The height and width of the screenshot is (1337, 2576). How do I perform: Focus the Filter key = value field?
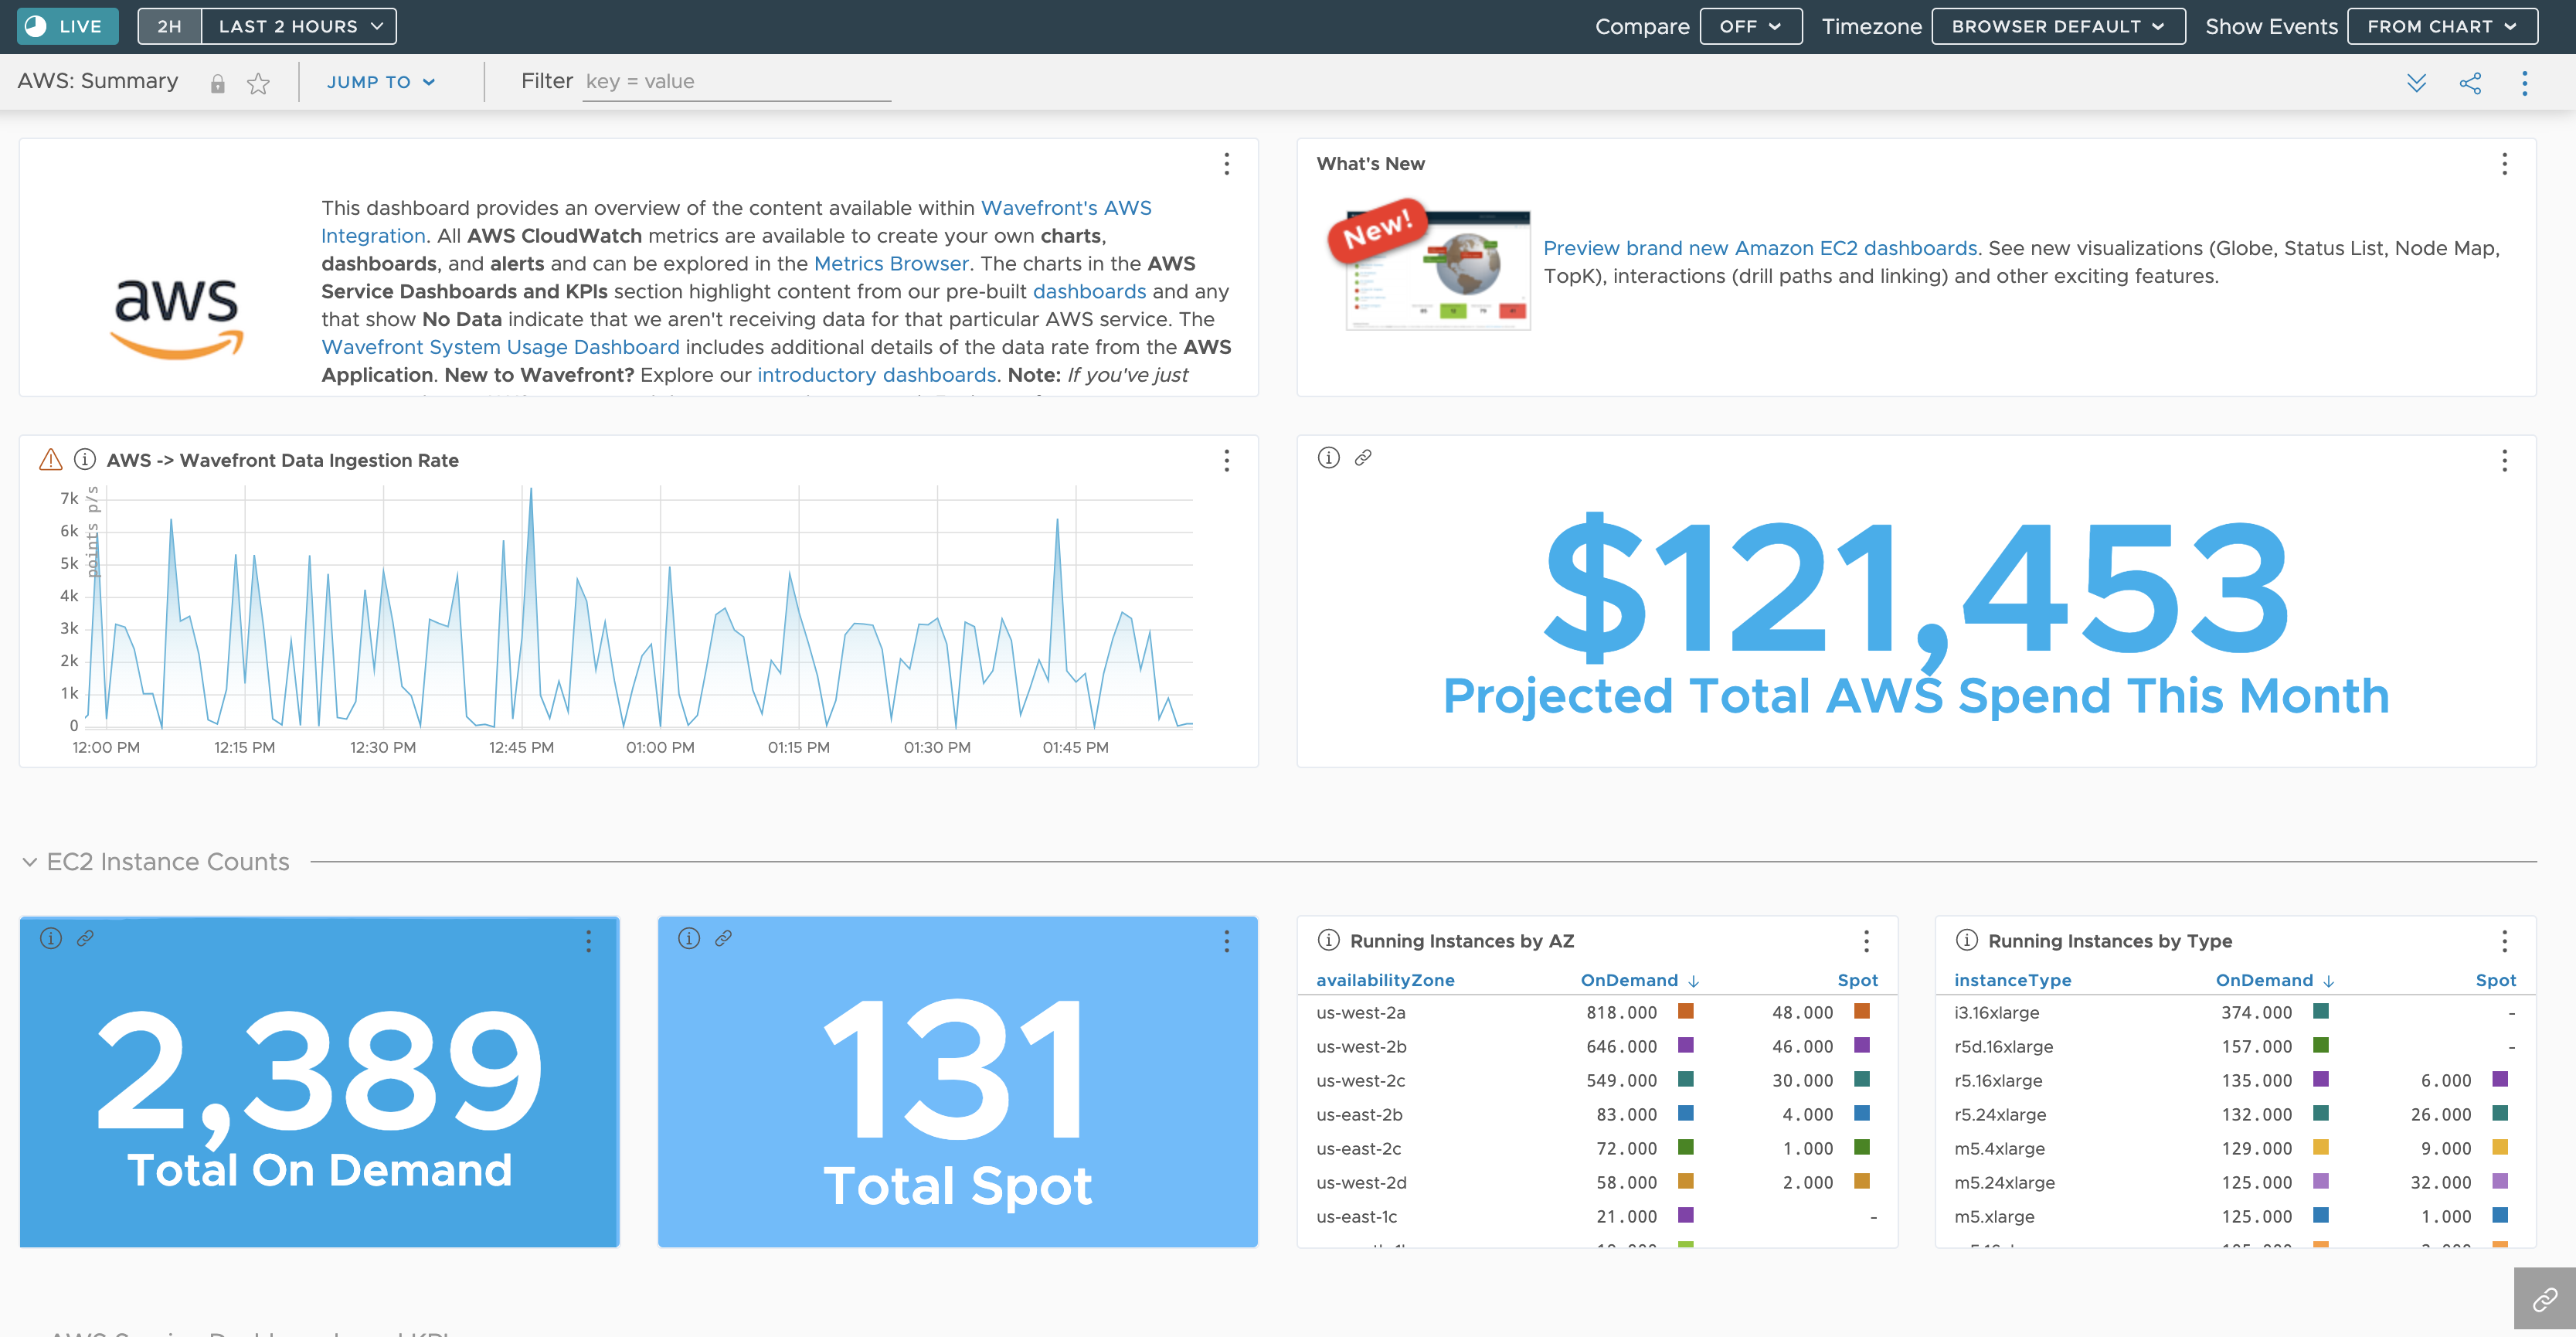click(736, 82)
